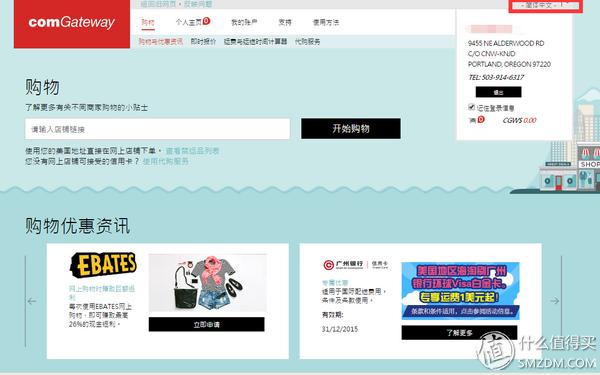The width and height of the screenshot is (600, 375).
Task: Open the 个人主页 navigation tab
Action: pos(189,22)
